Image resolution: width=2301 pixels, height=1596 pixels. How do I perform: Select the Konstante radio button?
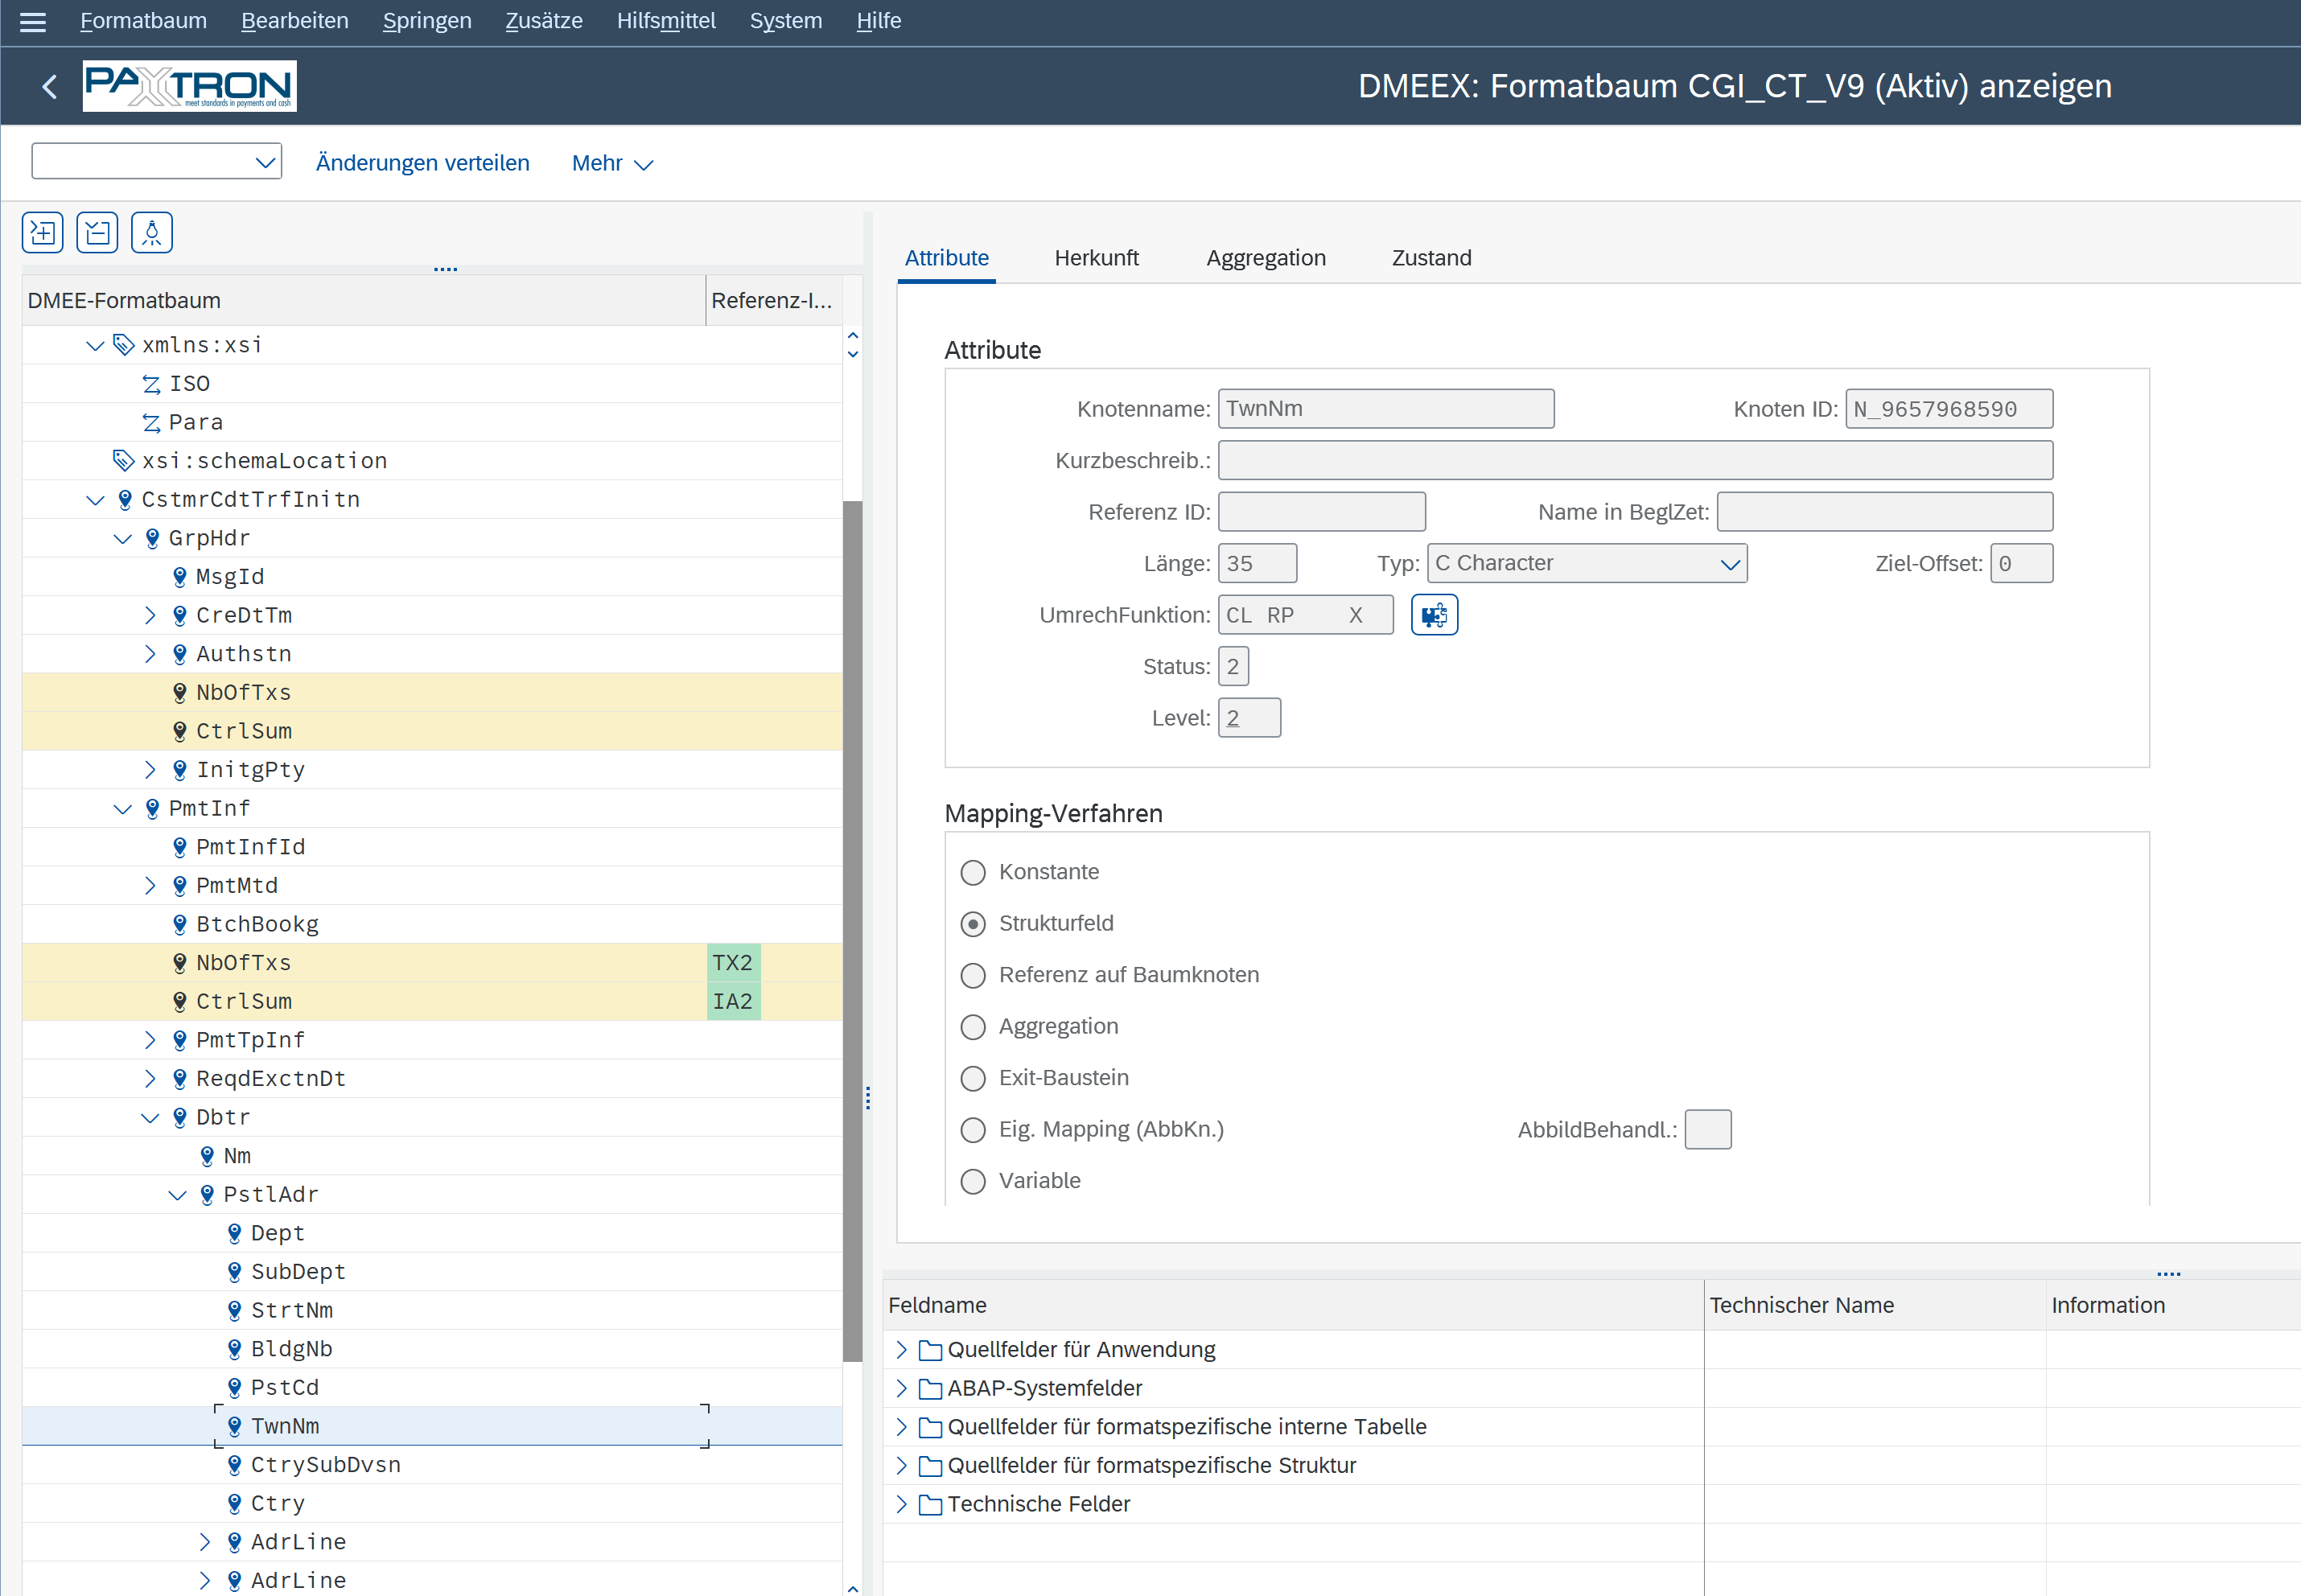pyautogui.click(x=972, y=872)
